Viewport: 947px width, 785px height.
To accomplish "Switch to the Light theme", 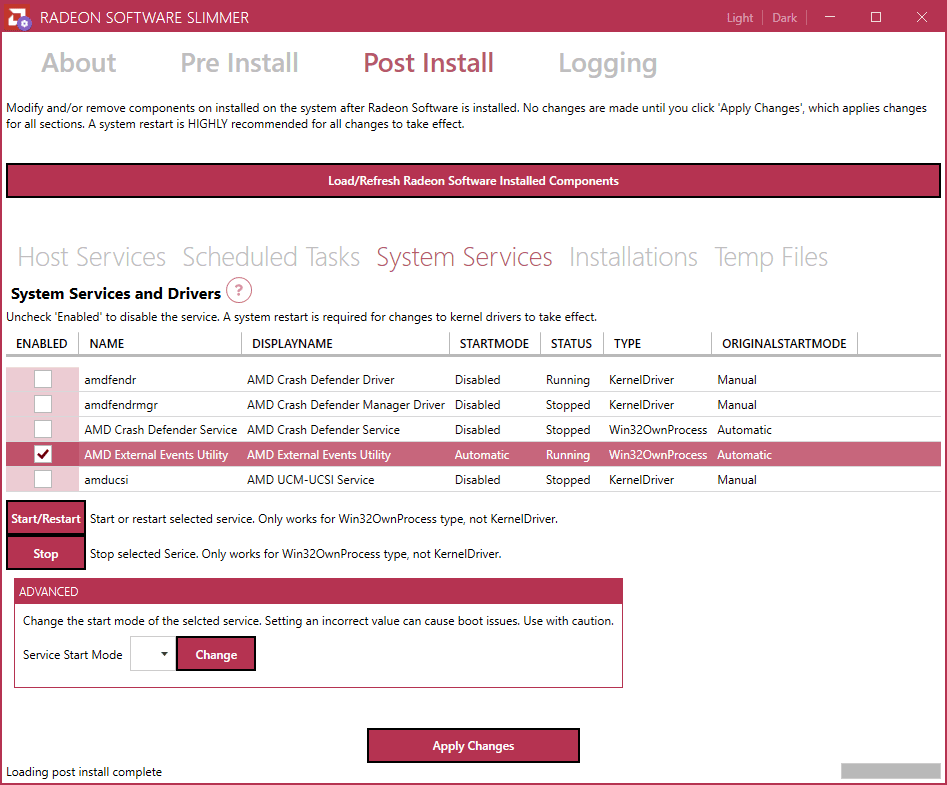I will pos(740,18).
